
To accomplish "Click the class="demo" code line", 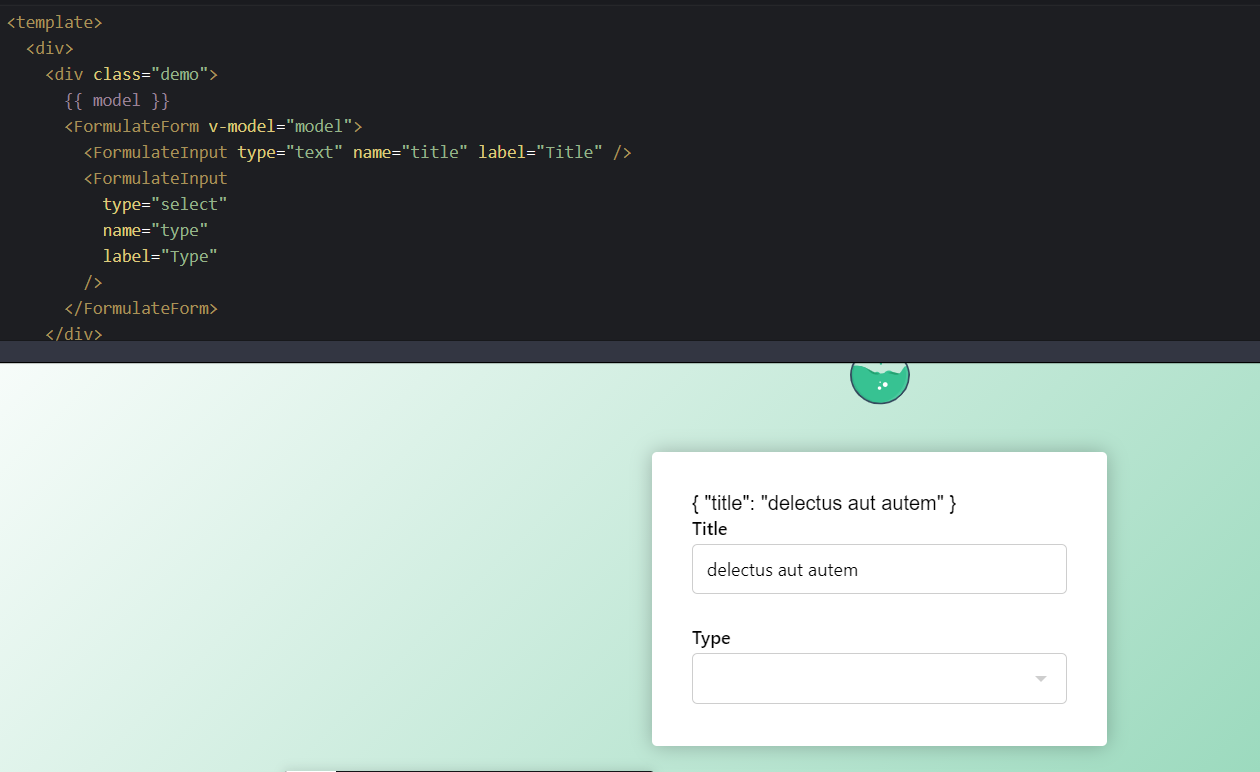I will [x=131, y=74].
